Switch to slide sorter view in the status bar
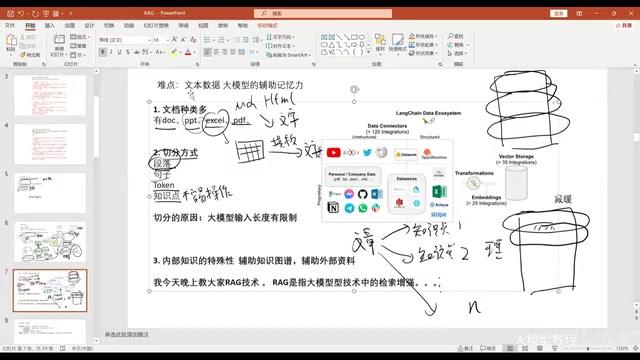Screen dimensions: 640x360 click(525, 348)
